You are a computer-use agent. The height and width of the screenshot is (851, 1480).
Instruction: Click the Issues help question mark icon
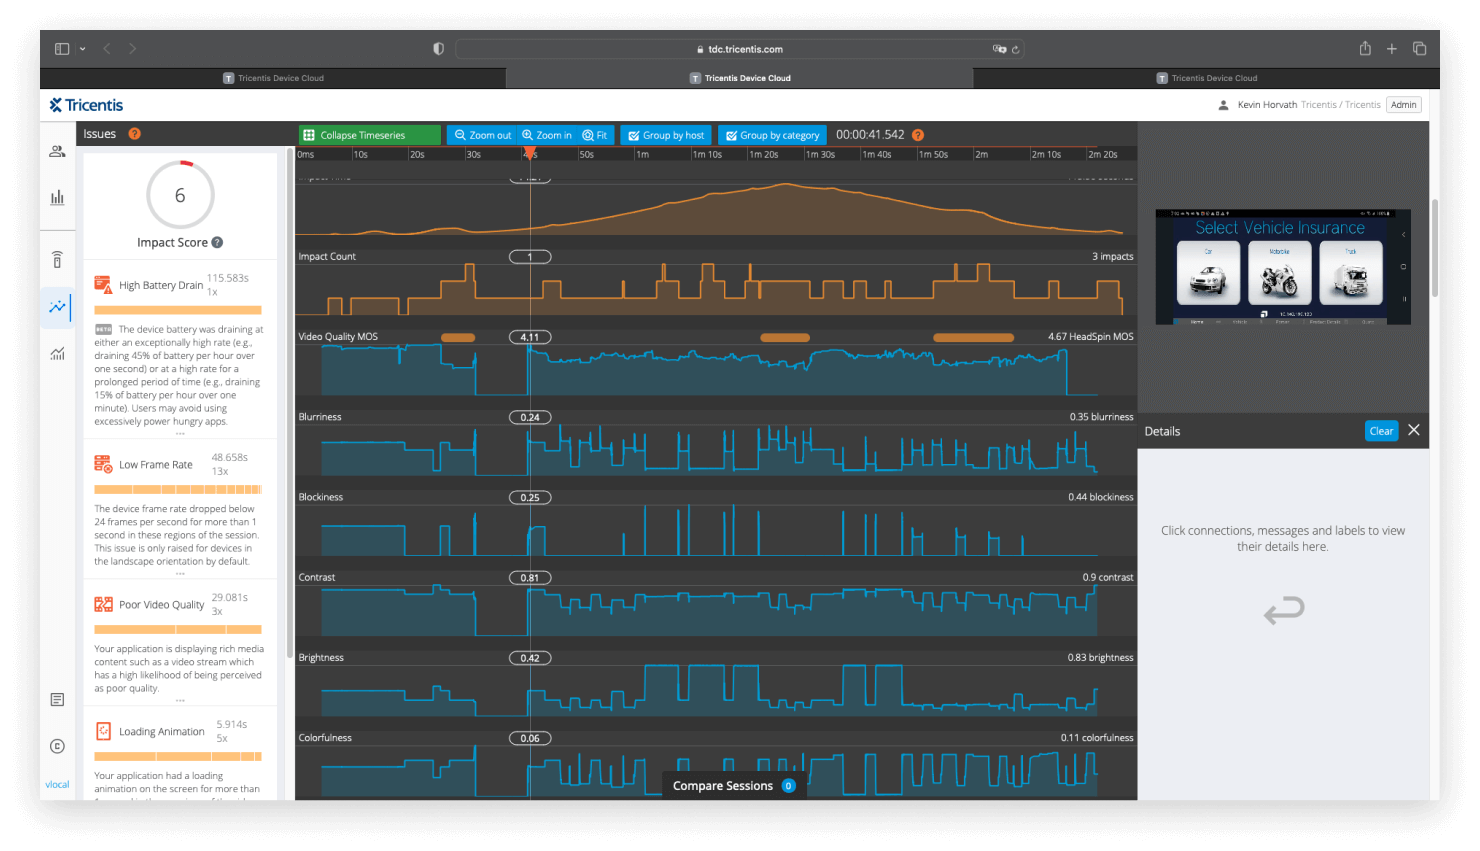135,134
